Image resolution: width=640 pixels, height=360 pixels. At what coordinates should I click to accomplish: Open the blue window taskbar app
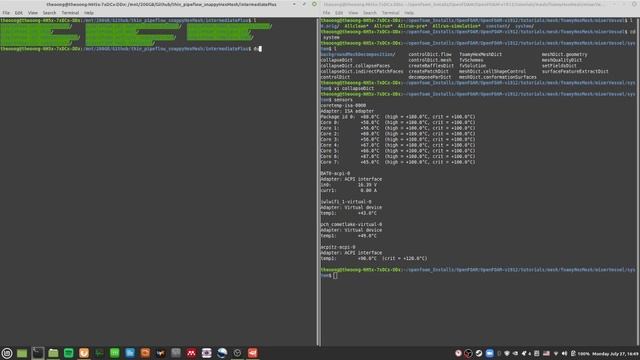pyautogui.click(x=130, y=353)
